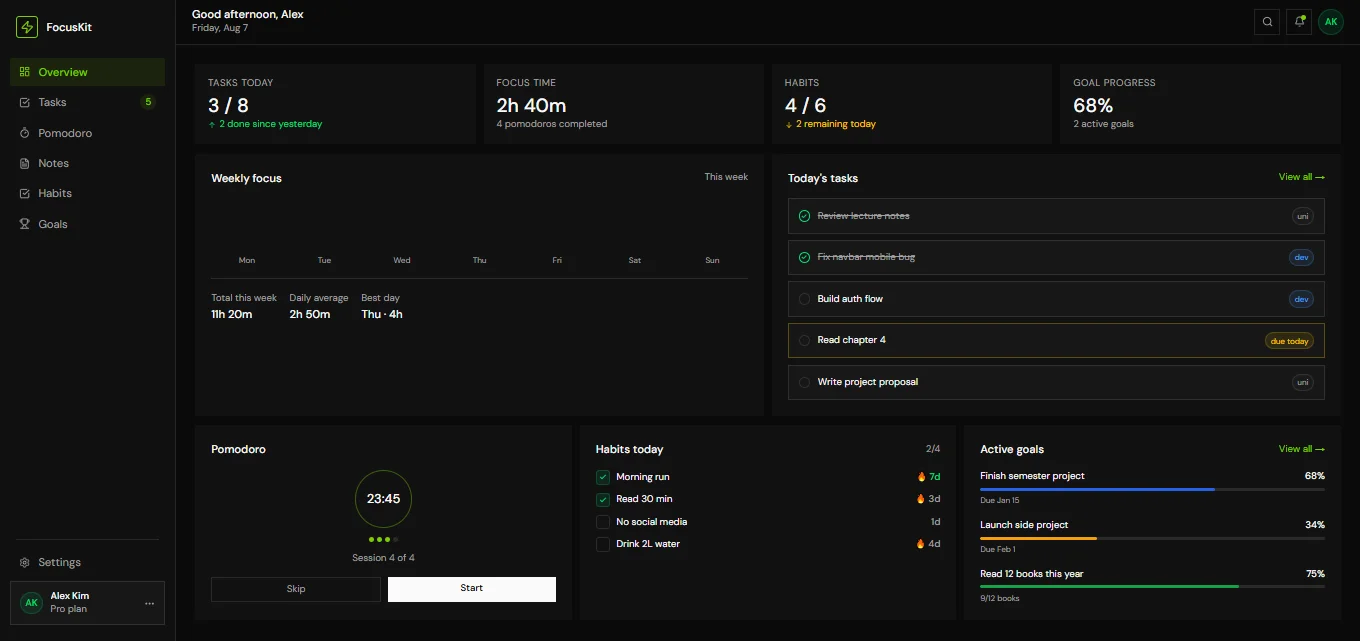Click Read 12 books progress bar
The image size is (1360, 641).
tap(1152, 587)
